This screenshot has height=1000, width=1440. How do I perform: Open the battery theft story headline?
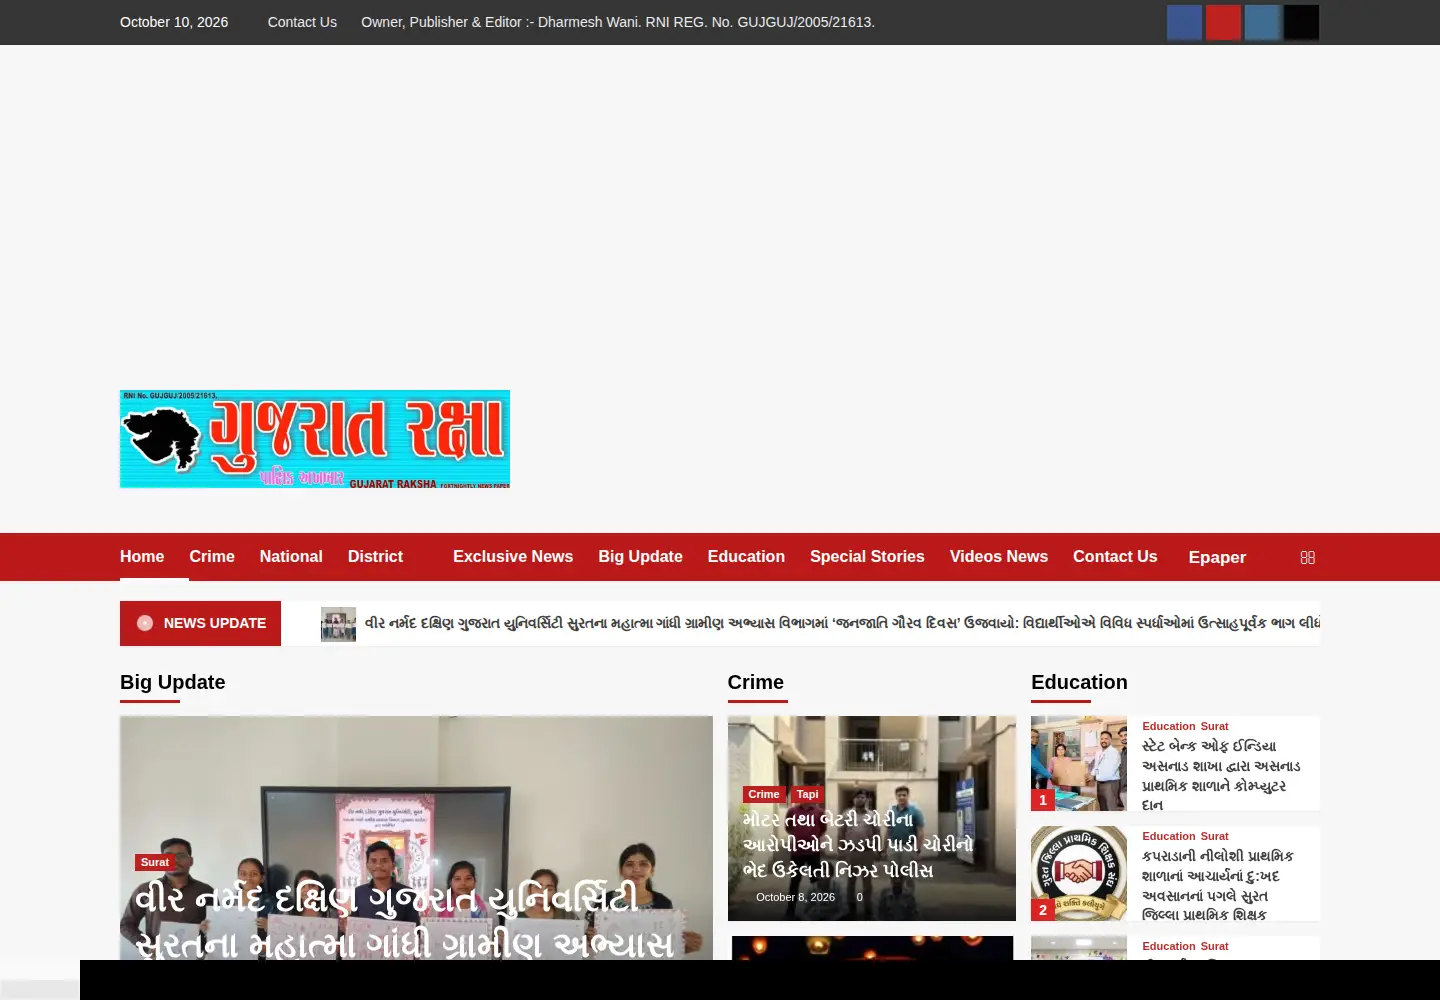[x=858, y=845]
